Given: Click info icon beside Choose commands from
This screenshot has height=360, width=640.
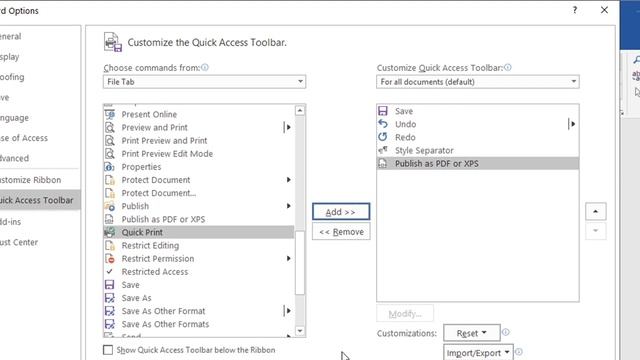Looking at the screenshot, I should [x=205, y=67].
